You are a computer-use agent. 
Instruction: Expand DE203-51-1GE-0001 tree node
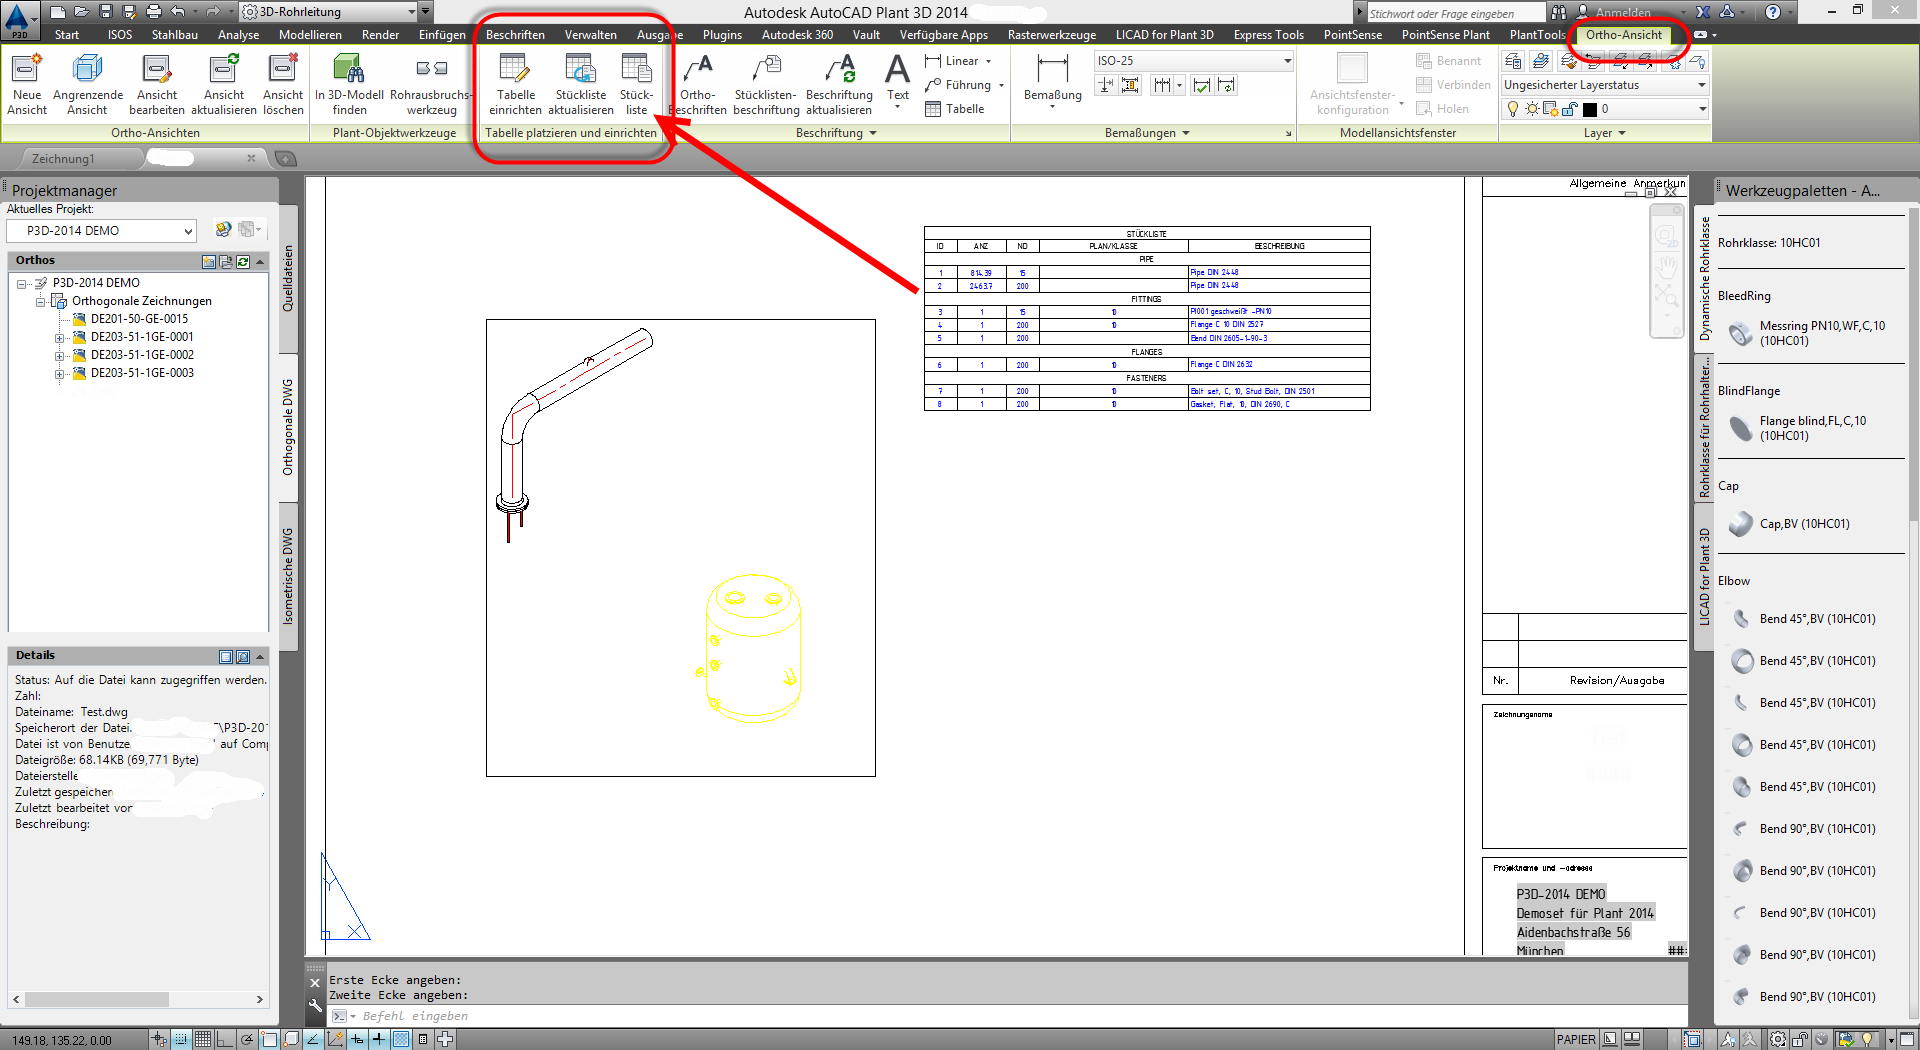tap(60, 338)
